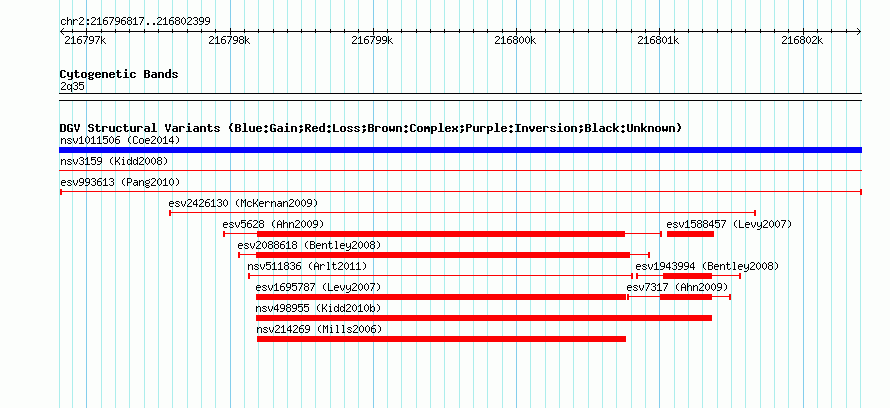This screenshot has width=890, height=408.
Task: Open the nsv498955 (Kidd2010b) label
Action: tap(318, 309)
